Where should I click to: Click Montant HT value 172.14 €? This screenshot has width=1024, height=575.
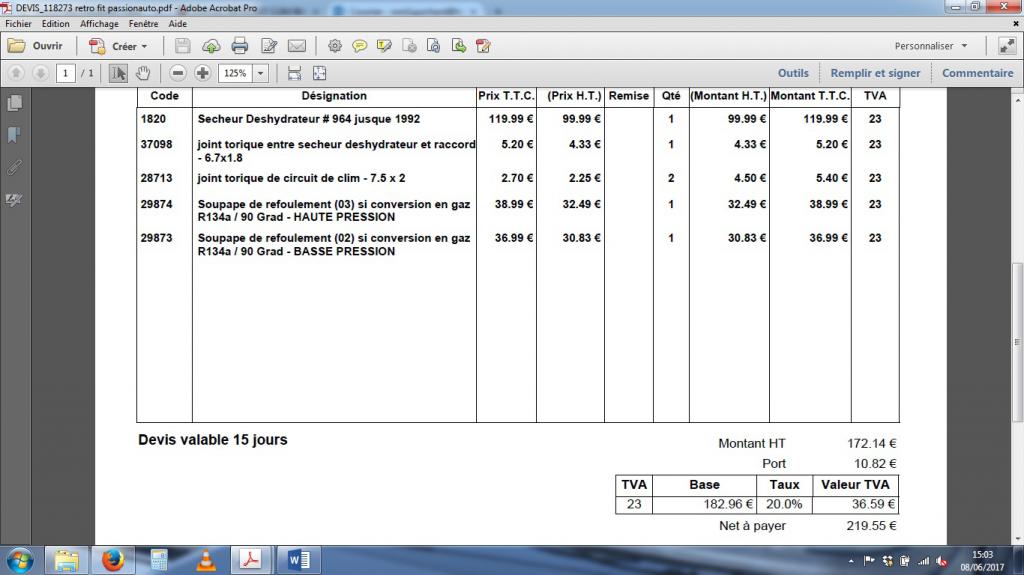(871, 443)
